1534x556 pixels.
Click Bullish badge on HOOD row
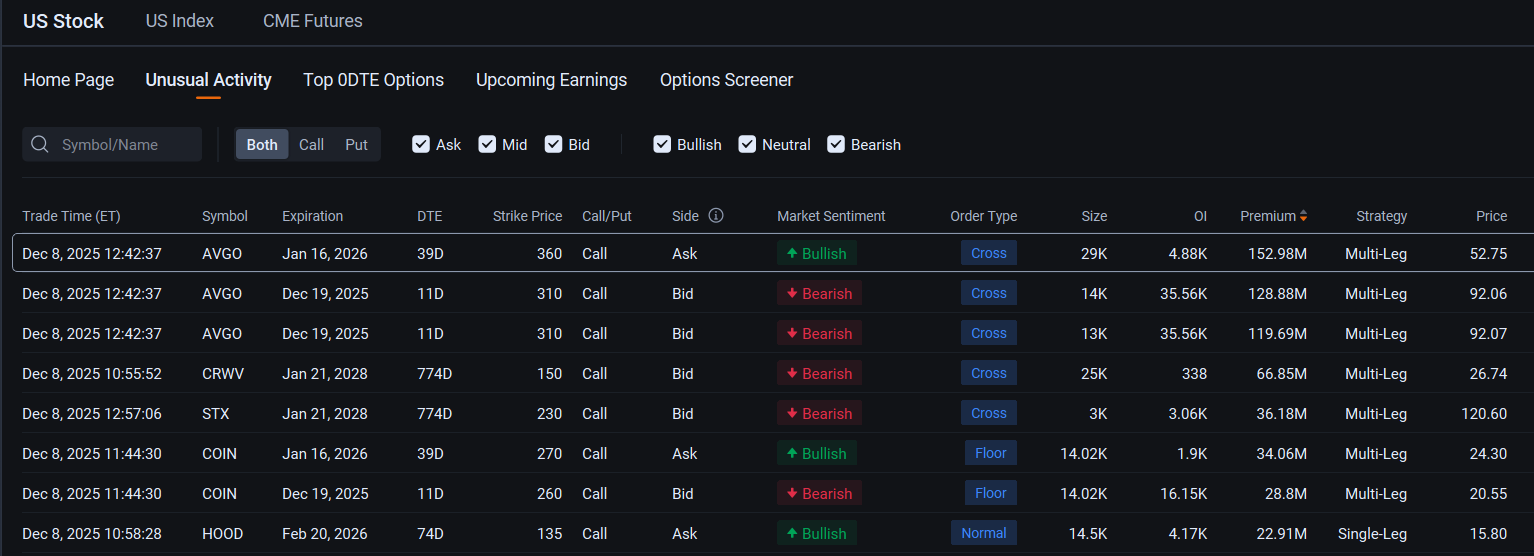816,534
